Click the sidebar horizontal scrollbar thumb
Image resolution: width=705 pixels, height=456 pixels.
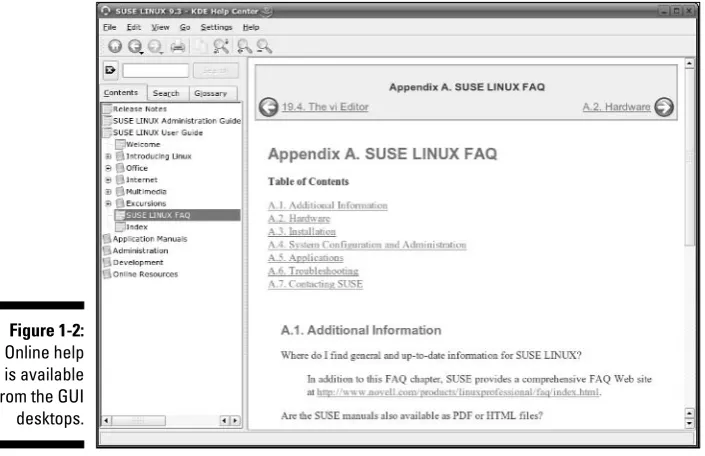click(x=138, y=420)
